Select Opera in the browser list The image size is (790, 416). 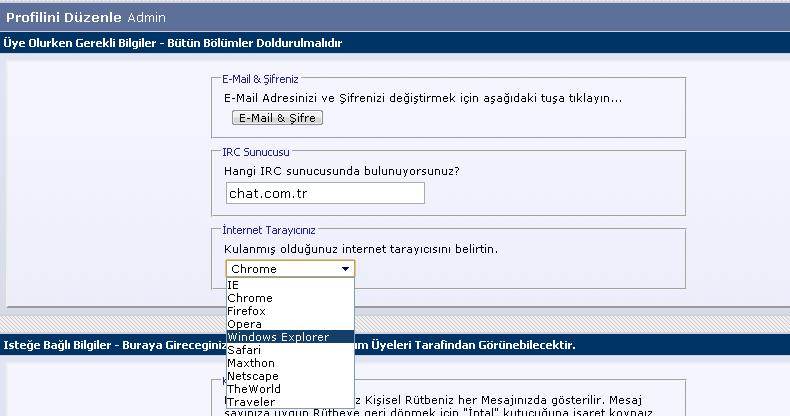point(290,324)
